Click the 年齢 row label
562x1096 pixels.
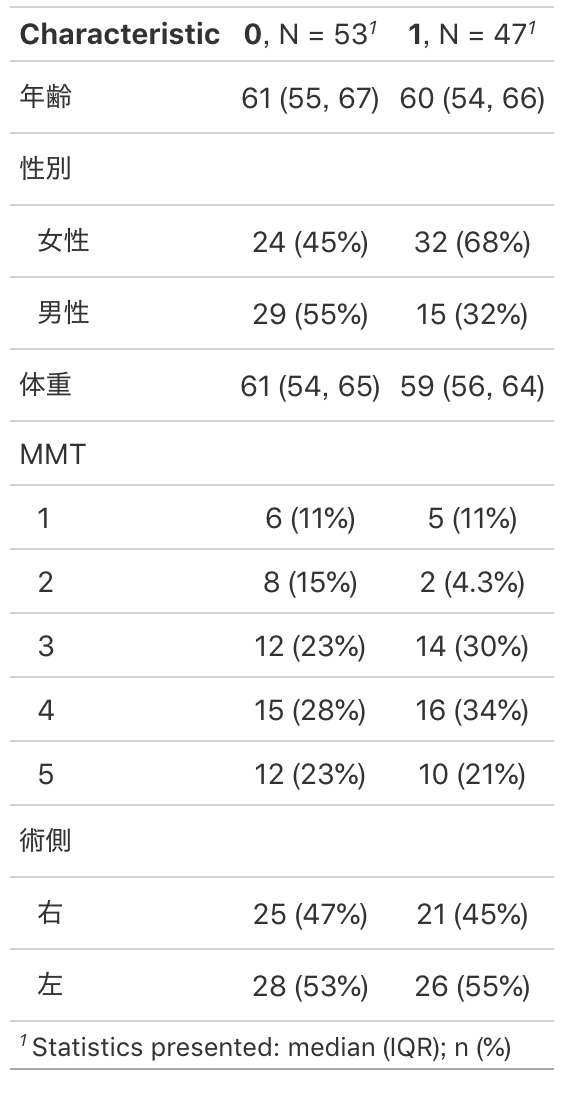45,97
